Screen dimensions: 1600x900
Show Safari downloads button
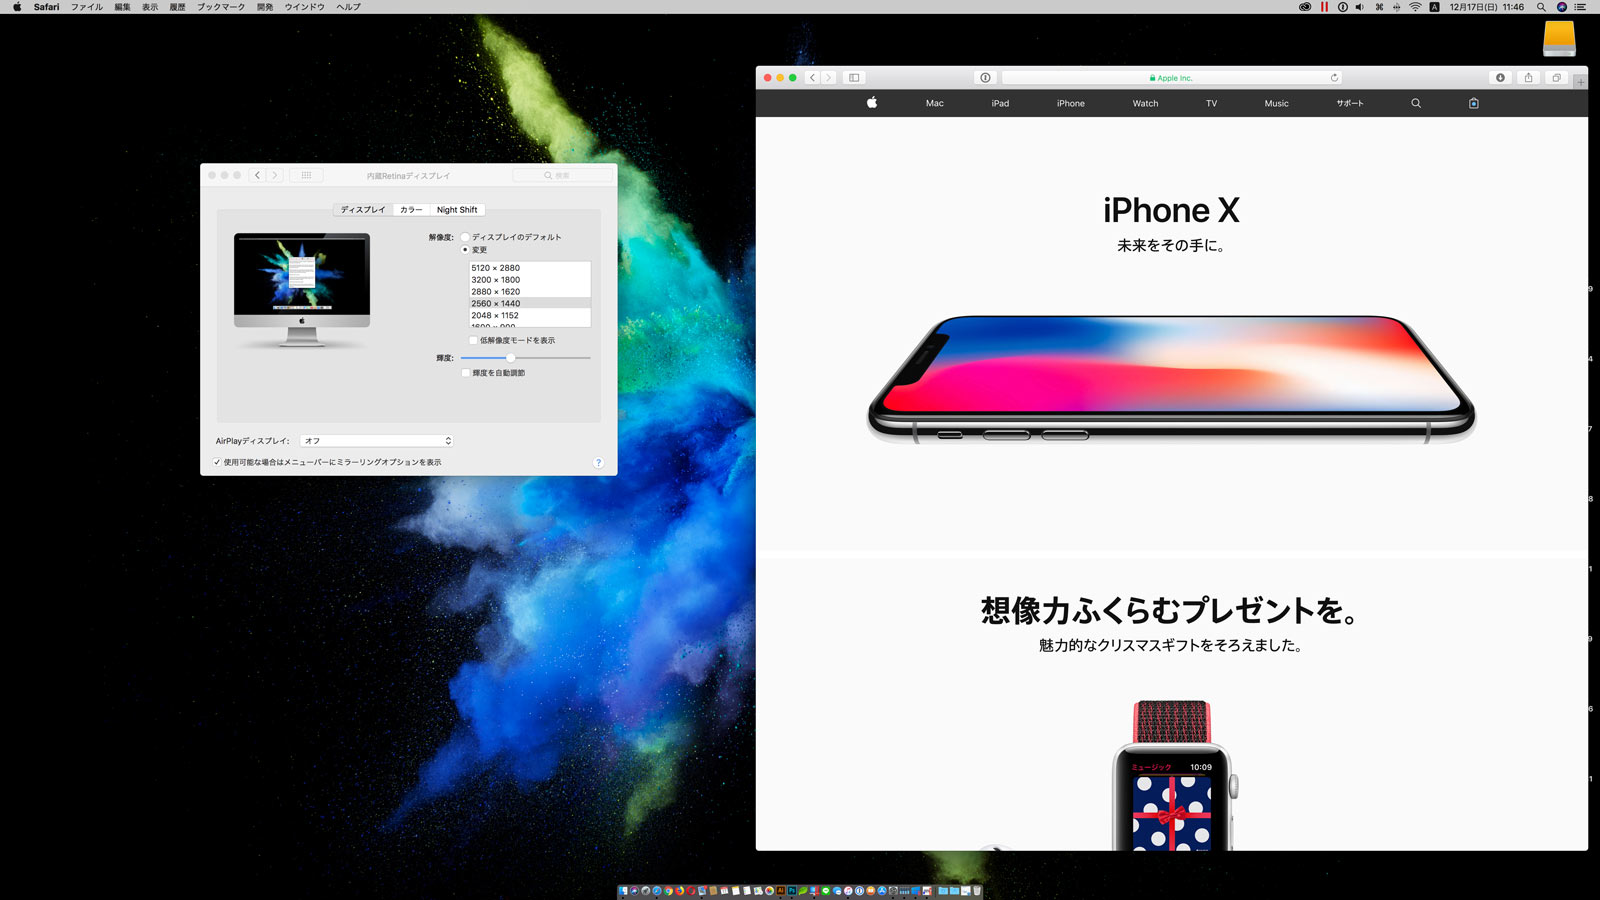point(1500,77)
